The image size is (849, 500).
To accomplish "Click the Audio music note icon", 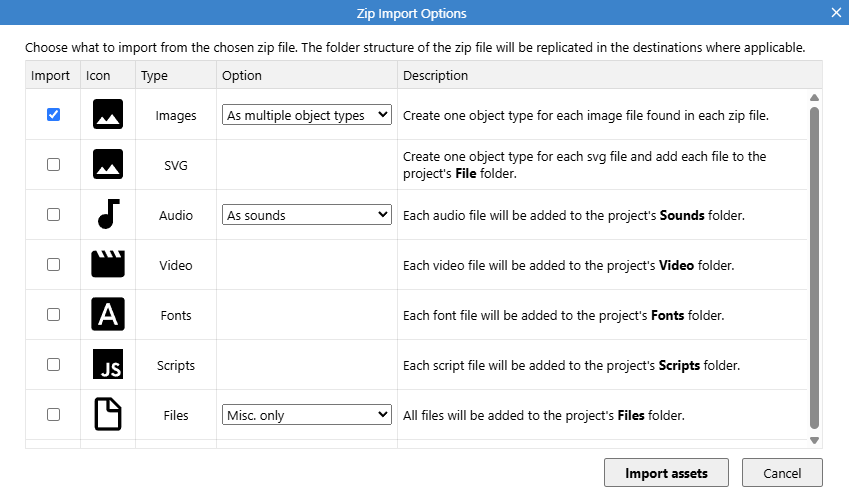I will 107,215.
